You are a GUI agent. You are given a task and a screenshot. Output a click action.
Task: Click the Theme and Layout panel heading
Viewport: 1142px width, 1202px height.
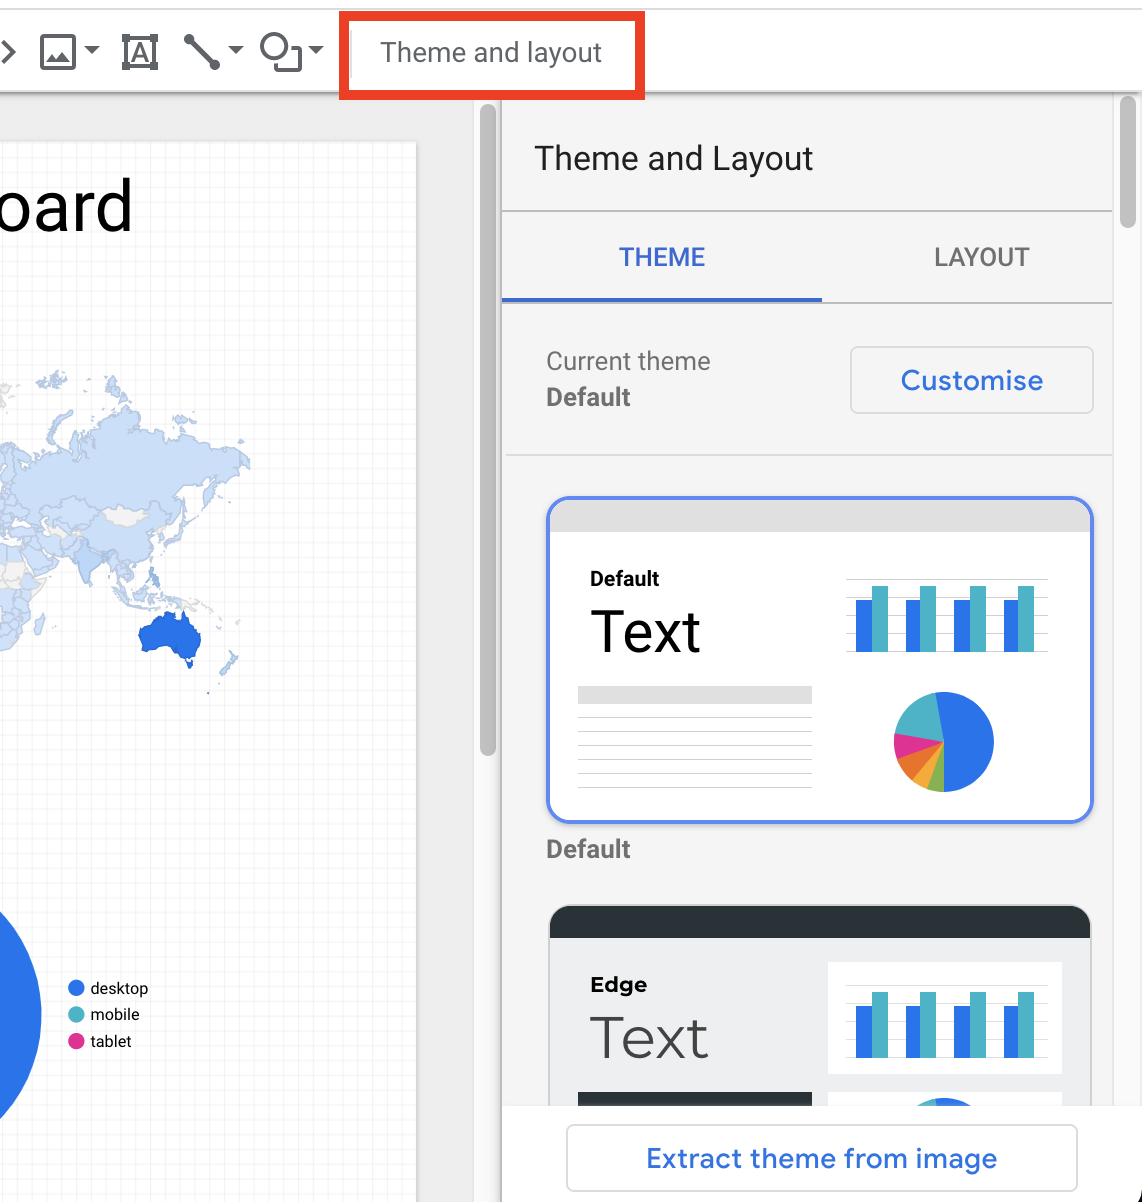[674, 159]
